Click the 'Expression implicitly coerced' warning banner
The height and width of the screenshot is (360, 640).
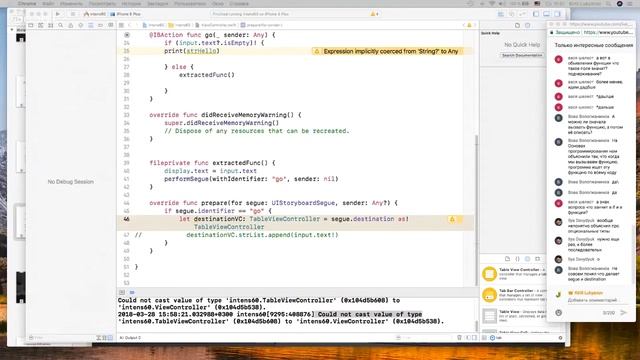(388, 51)
